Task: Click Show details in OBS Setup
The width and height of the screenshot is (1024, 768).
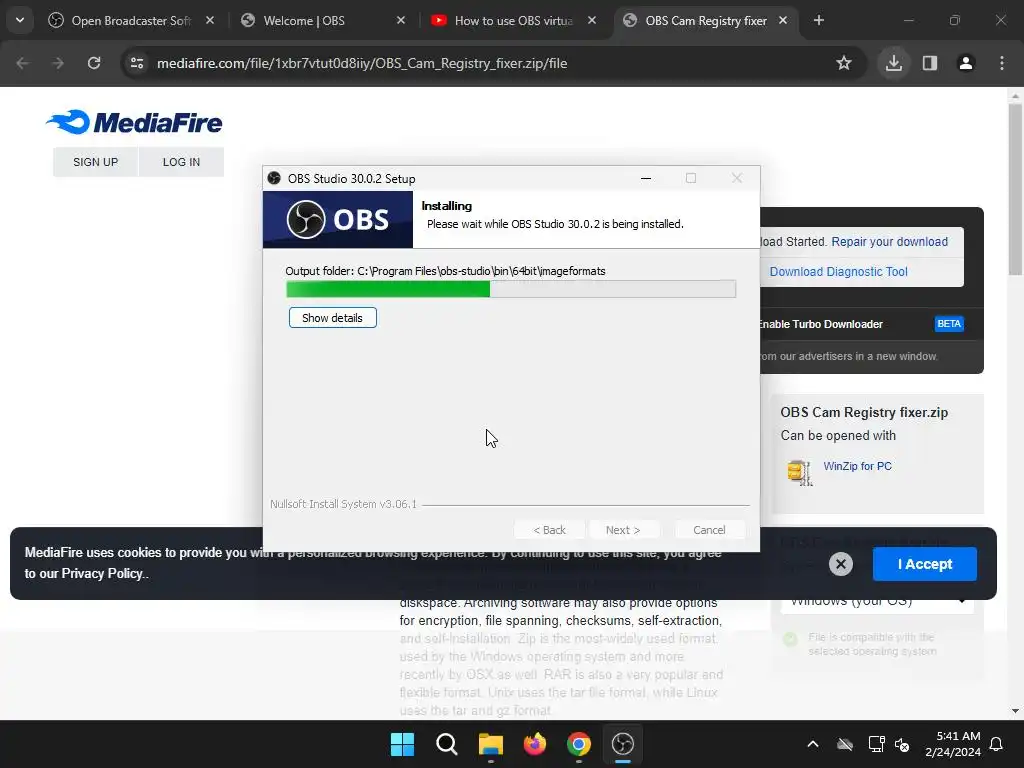Action: [x=332, y=318]
